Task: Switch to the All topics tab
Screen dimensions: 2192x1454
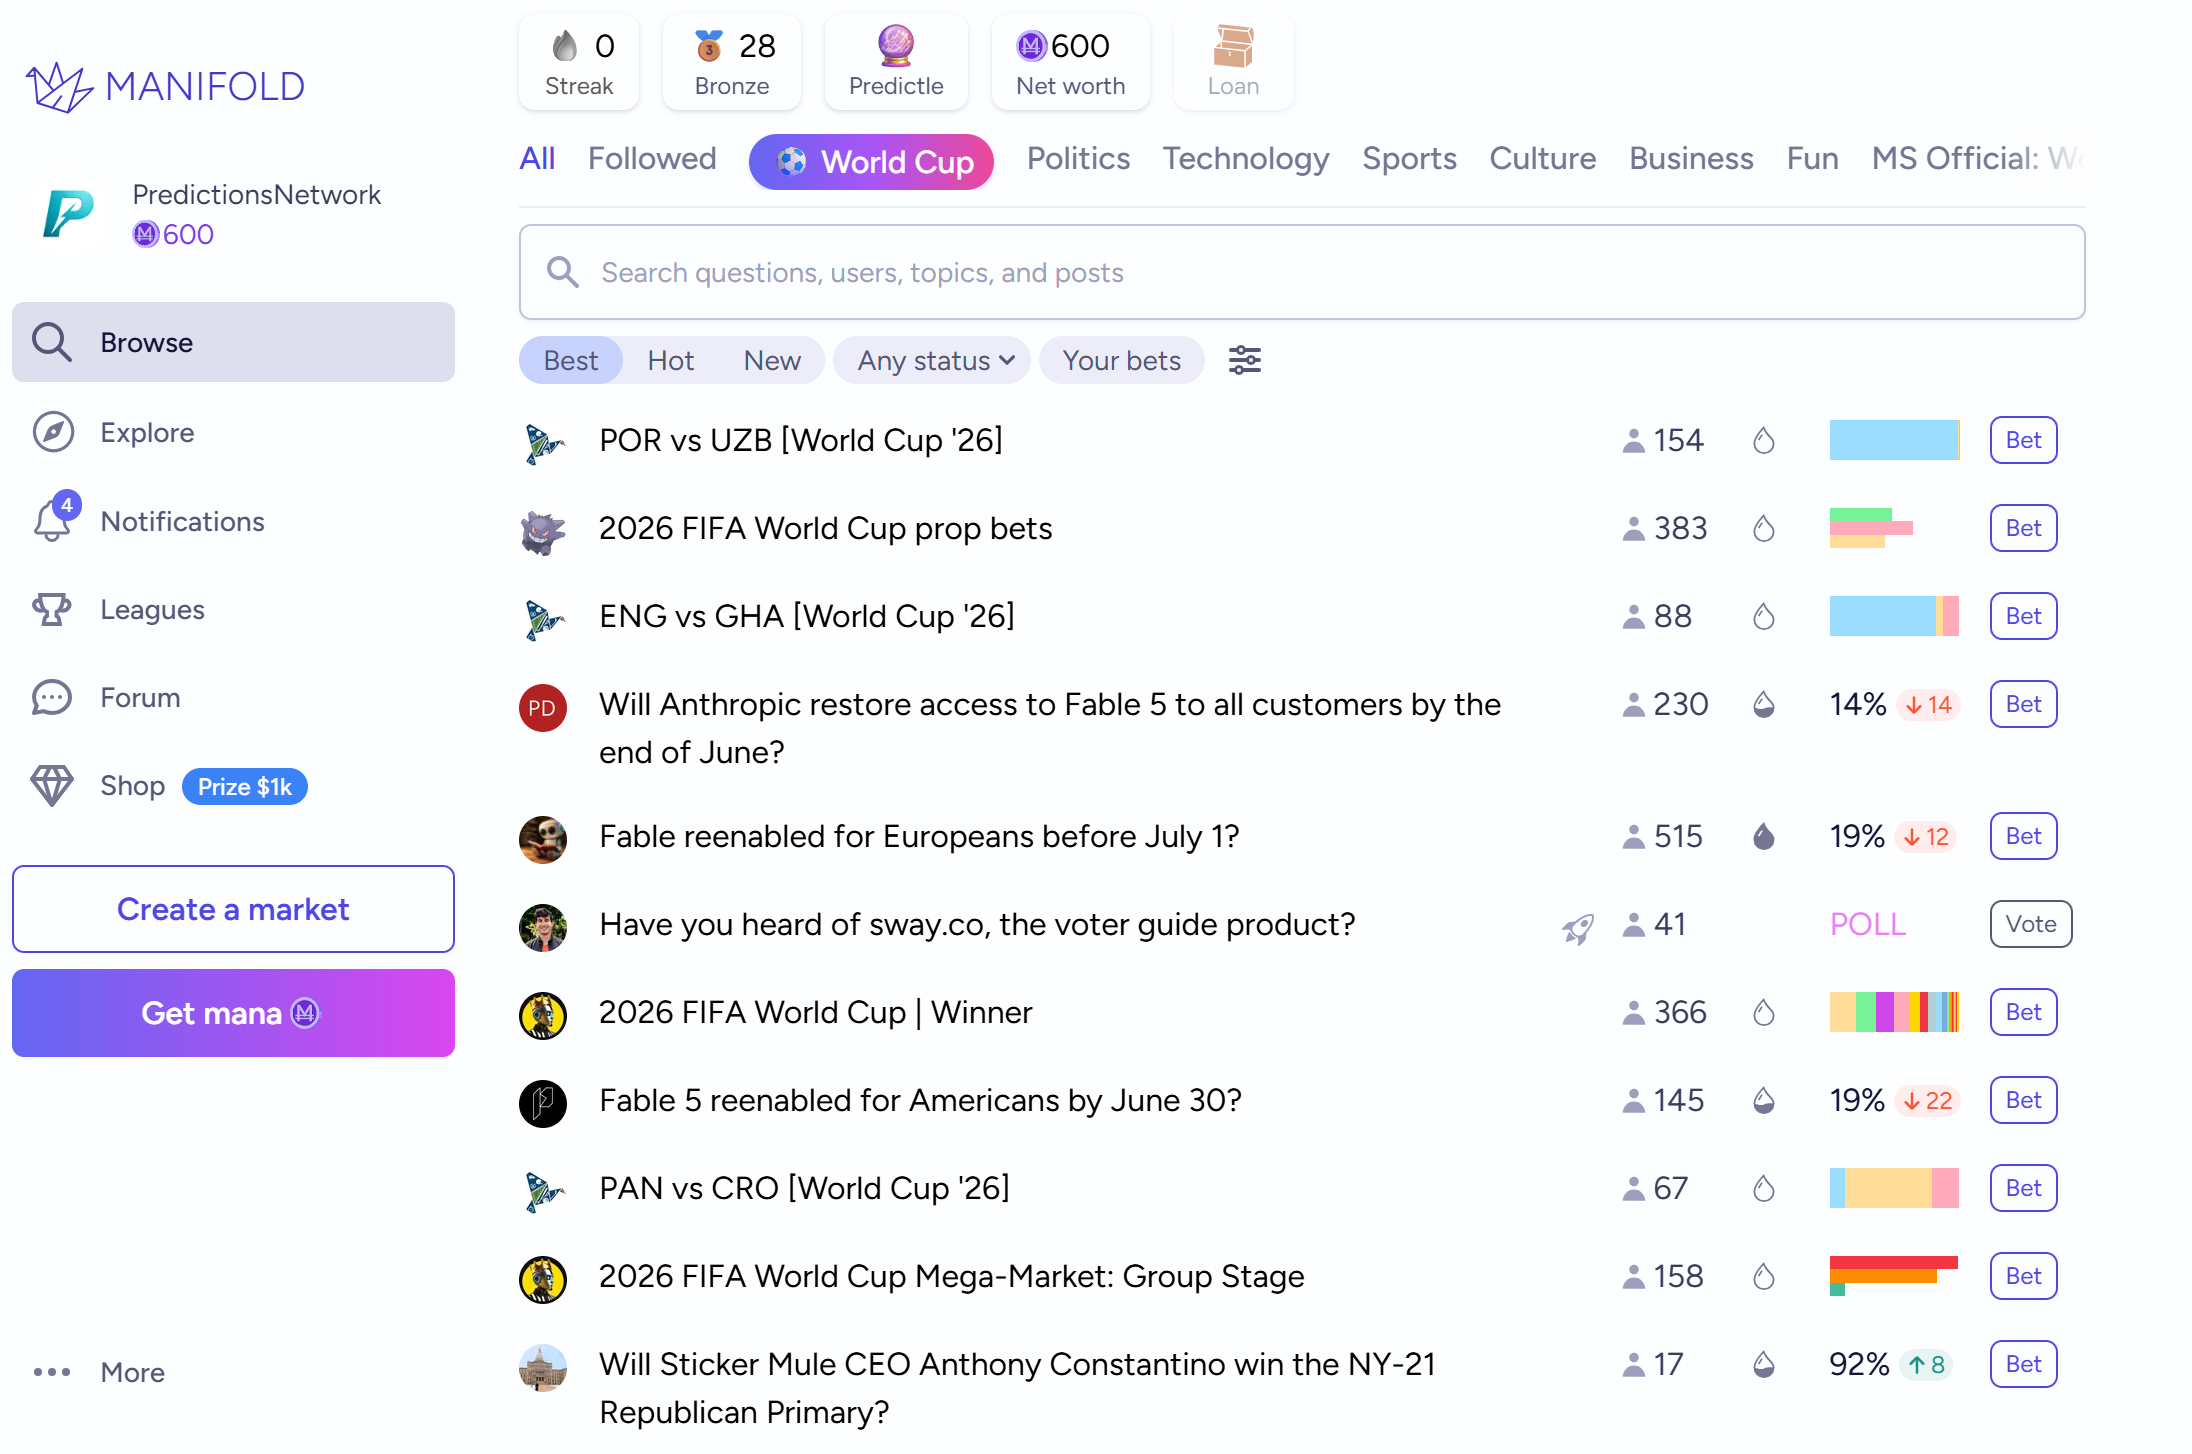Action: click(537, 158)
